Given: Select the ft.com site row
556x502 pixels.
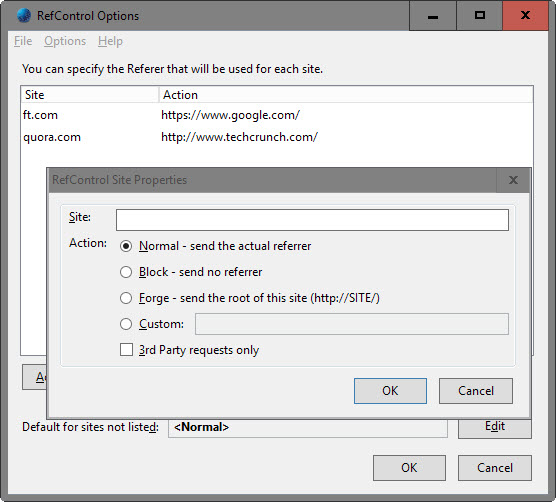Looking at the screenshot, I should pos(277,115).
